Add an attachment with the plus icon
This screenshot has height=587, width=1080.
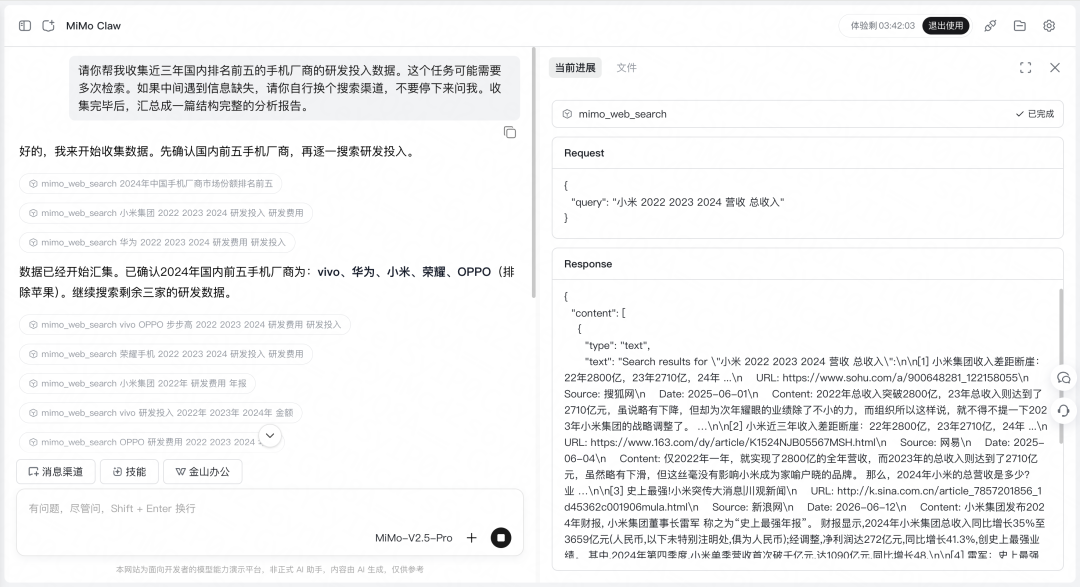point(471,537)
